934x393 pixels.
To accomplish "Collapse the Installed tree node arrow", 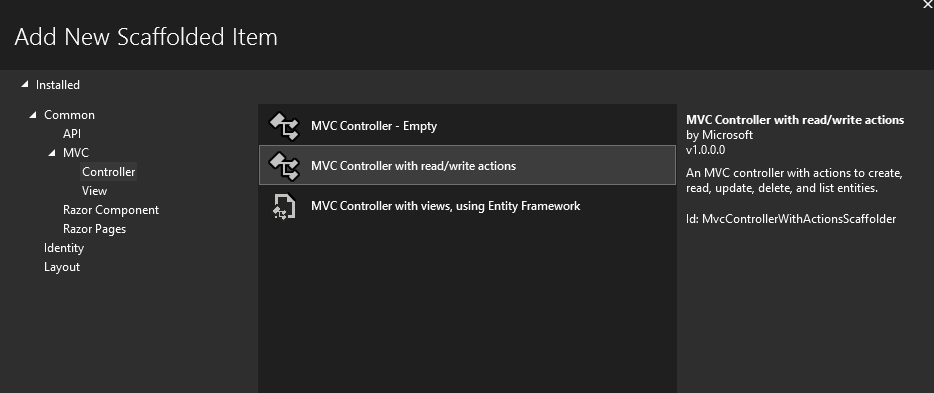I will tap(24, 85).
